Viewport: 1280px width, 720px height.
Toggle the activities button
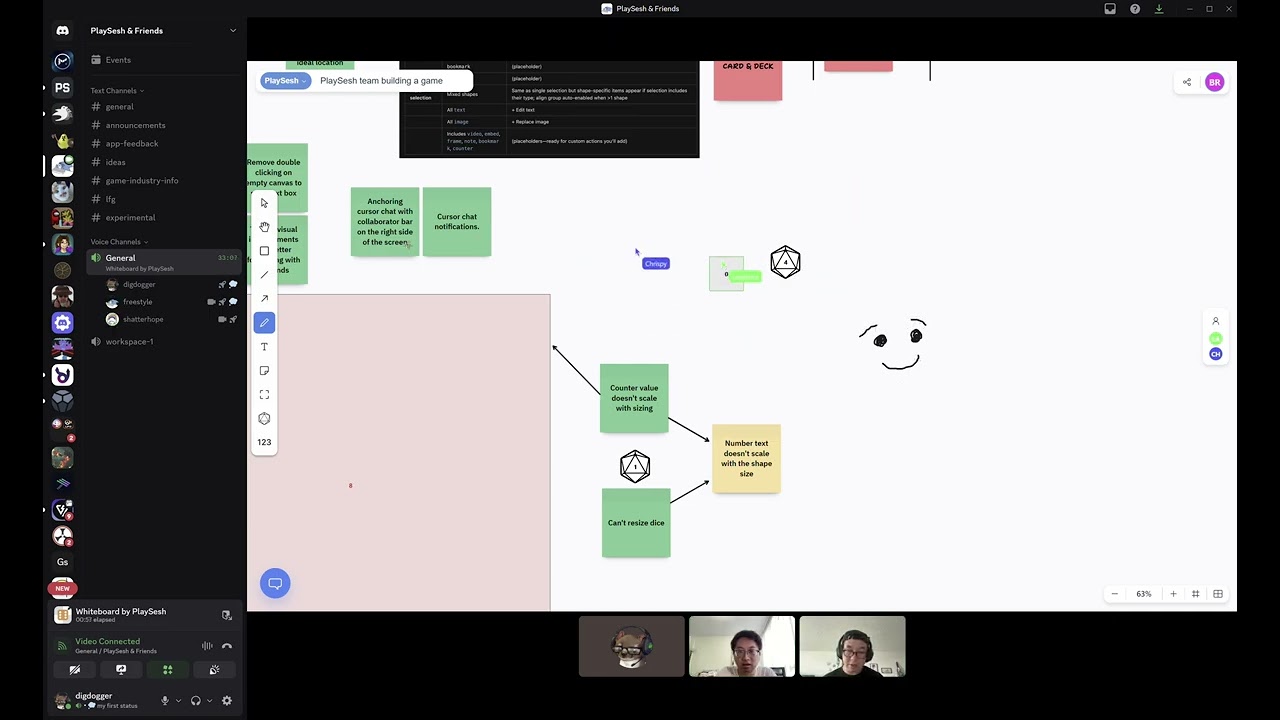pyautogui.click(x=168, y=670)
